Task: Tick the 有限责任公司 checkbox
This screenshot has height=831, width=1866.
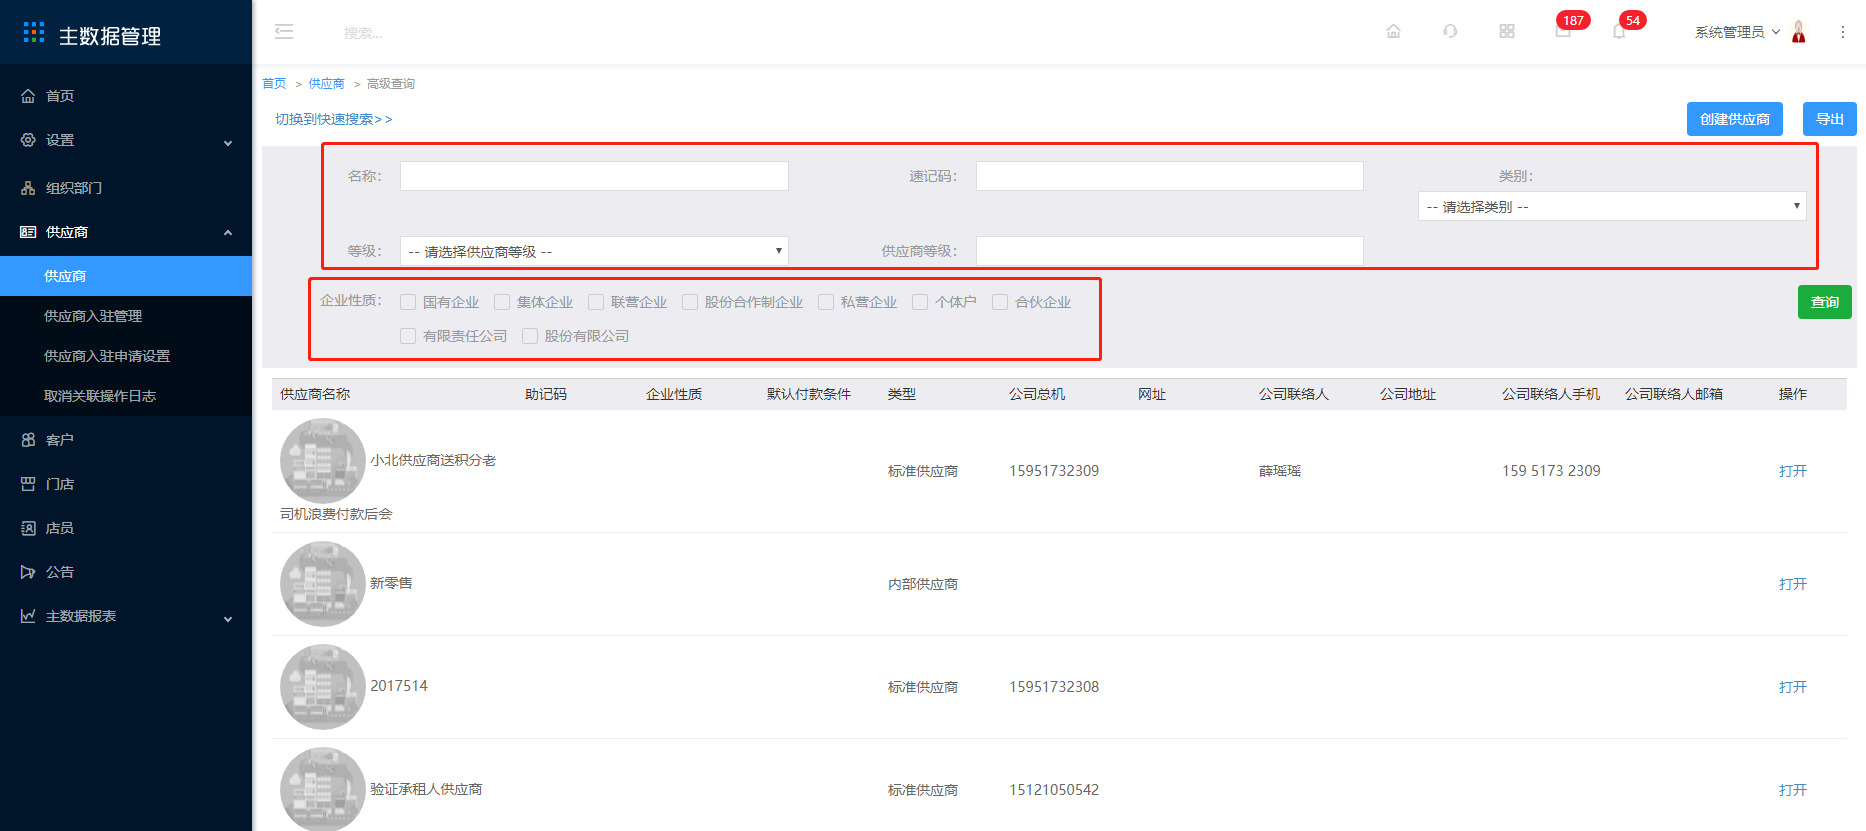Action: (x=408, y=336)
